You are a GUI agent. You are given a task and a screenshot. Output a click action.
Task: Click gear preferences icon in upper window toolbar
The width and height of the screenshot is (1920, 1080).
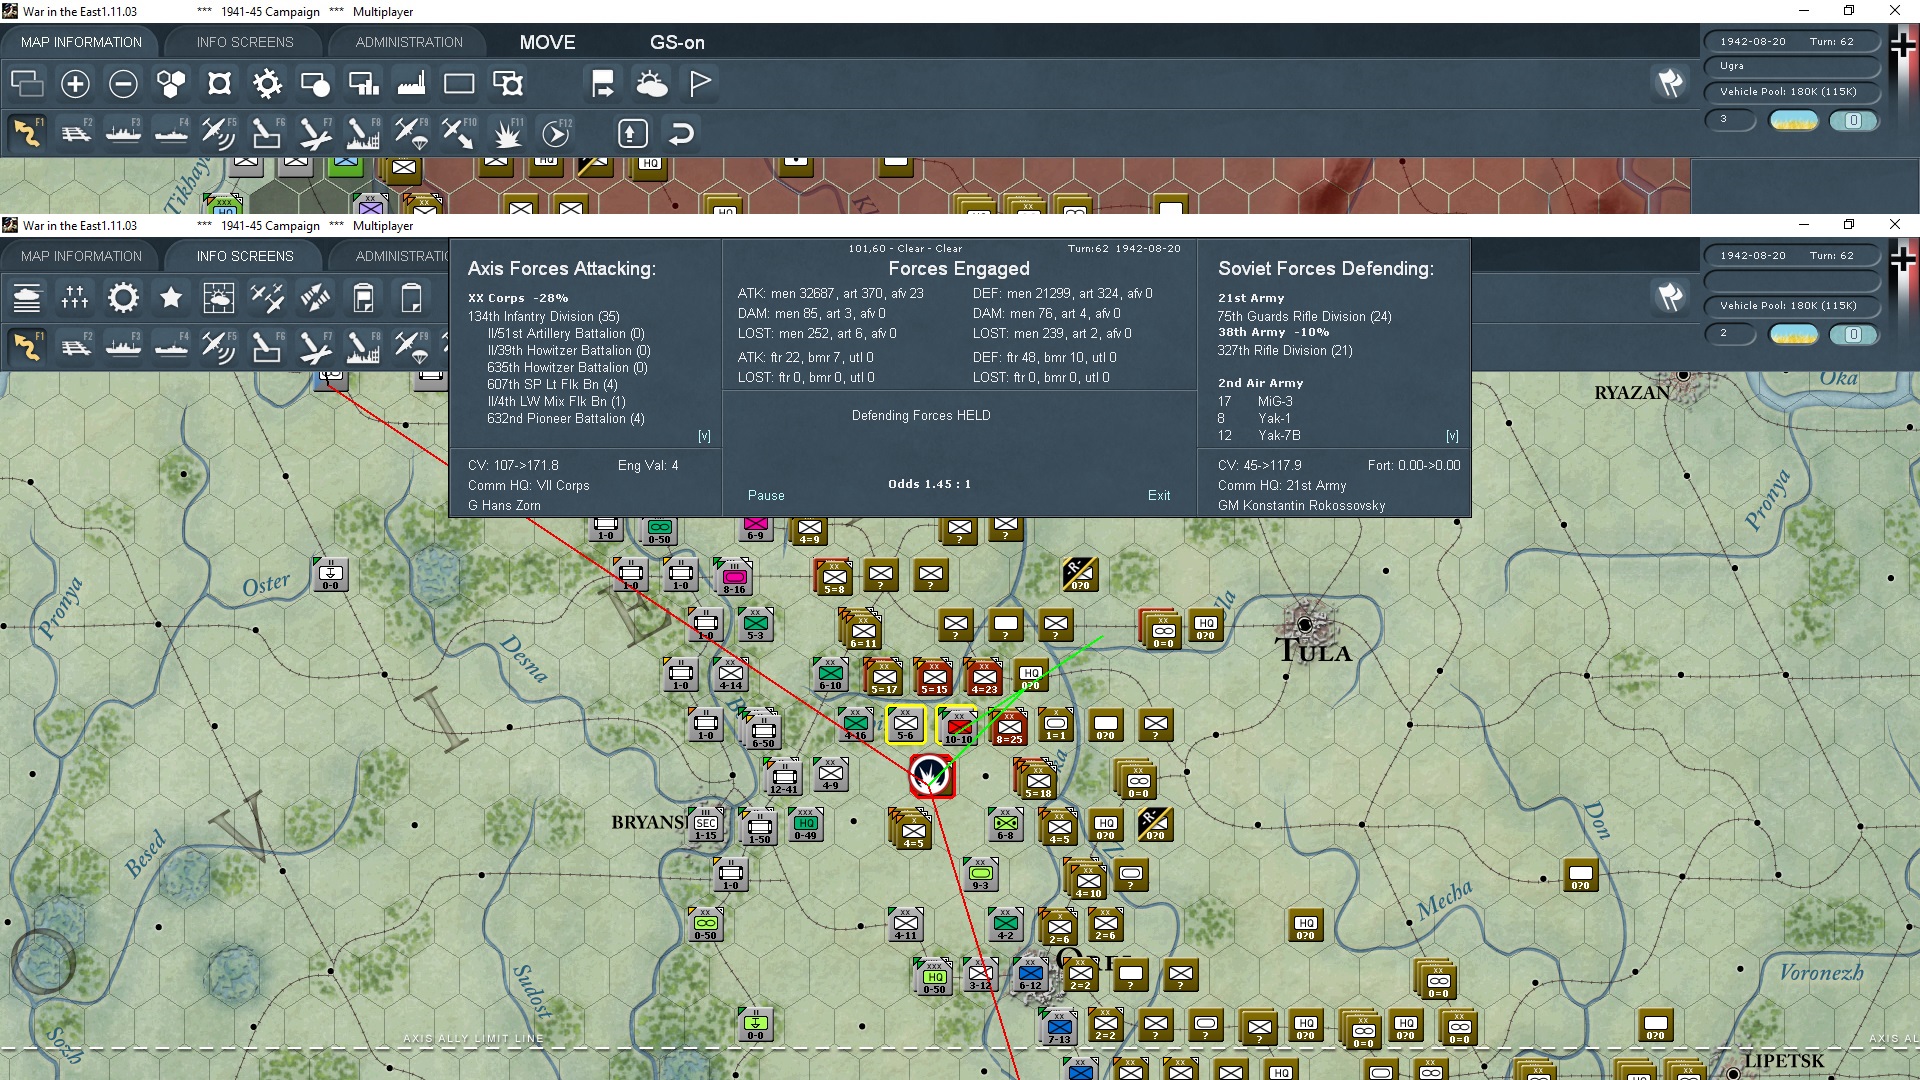point(267,84)
